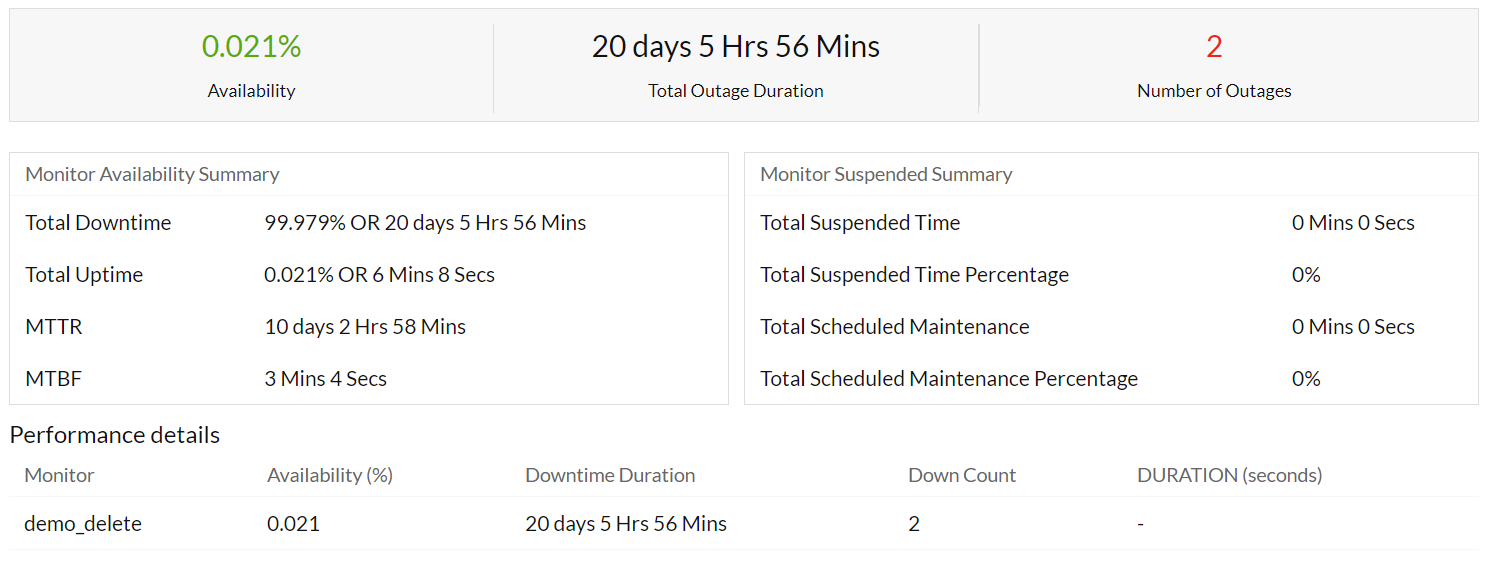This screenshot has width=1495, height=561.
Task: Click the Total Suspended Time Percentage value
Action: (1306, 275)
